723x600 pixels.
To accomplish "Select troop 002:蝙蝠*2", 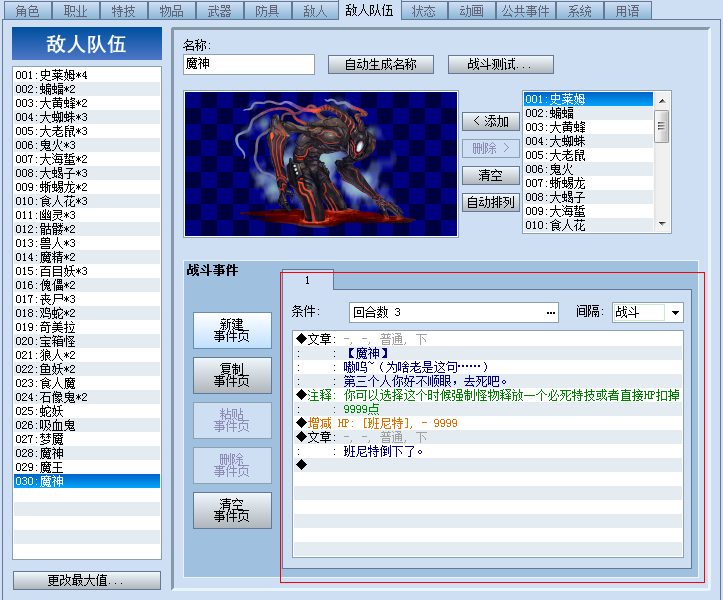I will 87,89.
